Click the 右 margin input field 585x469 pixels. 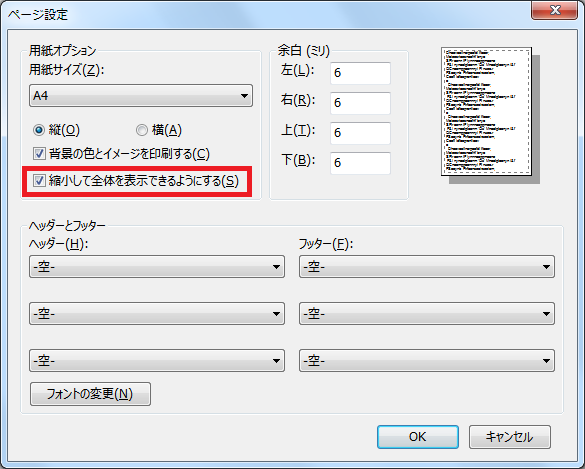point(360,103)
